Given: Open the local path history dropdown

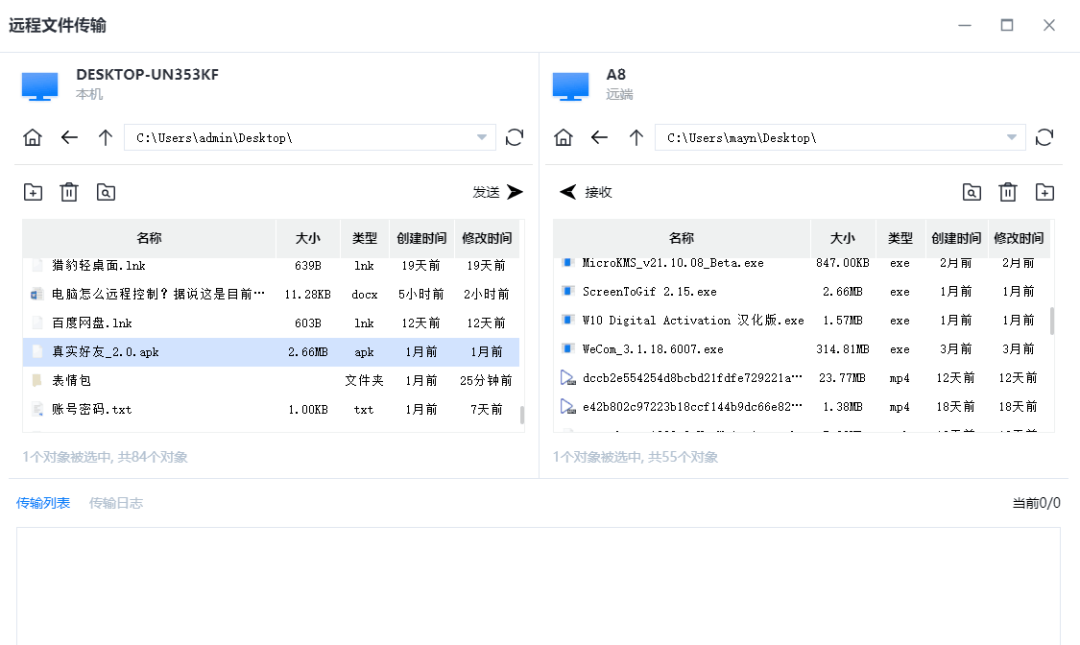Looking at the screenshot, I should (x=481, y=137).
